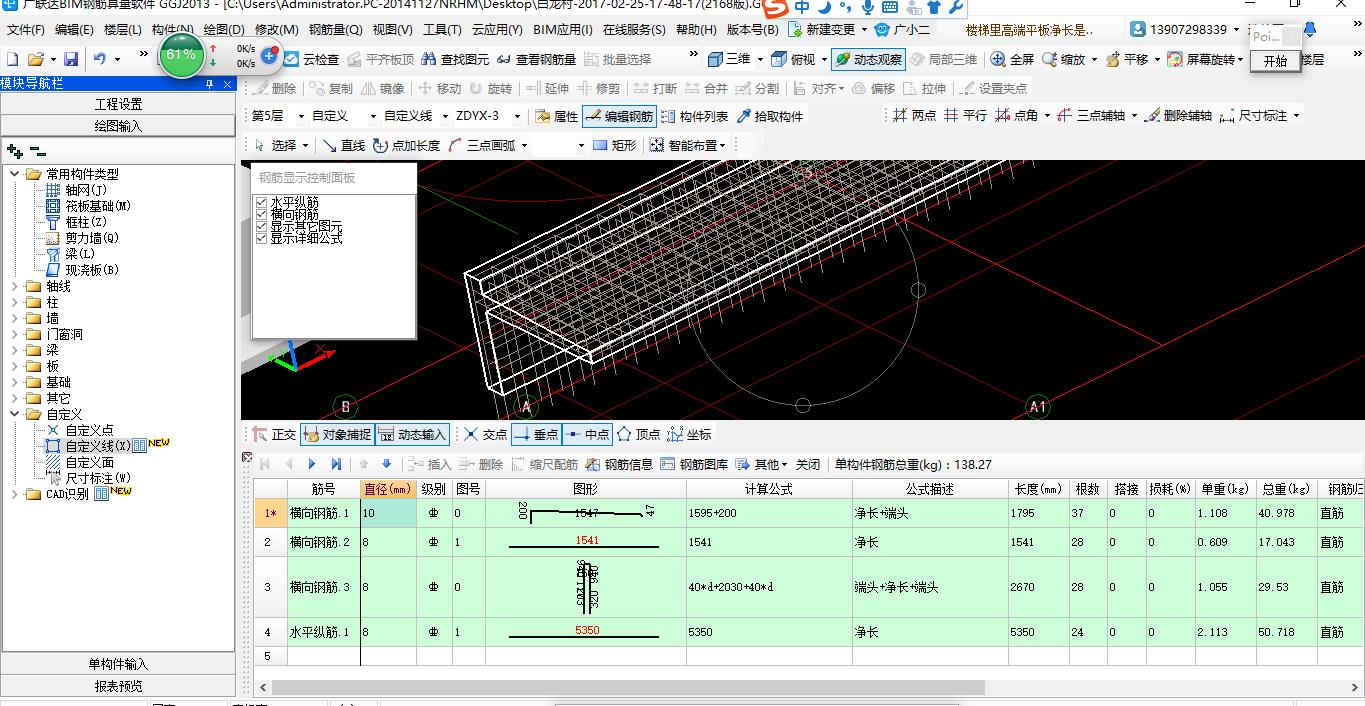Toggle 显示其它图元 checkbox
This screenshot has height=706, width=1365.
coord(262,227)
